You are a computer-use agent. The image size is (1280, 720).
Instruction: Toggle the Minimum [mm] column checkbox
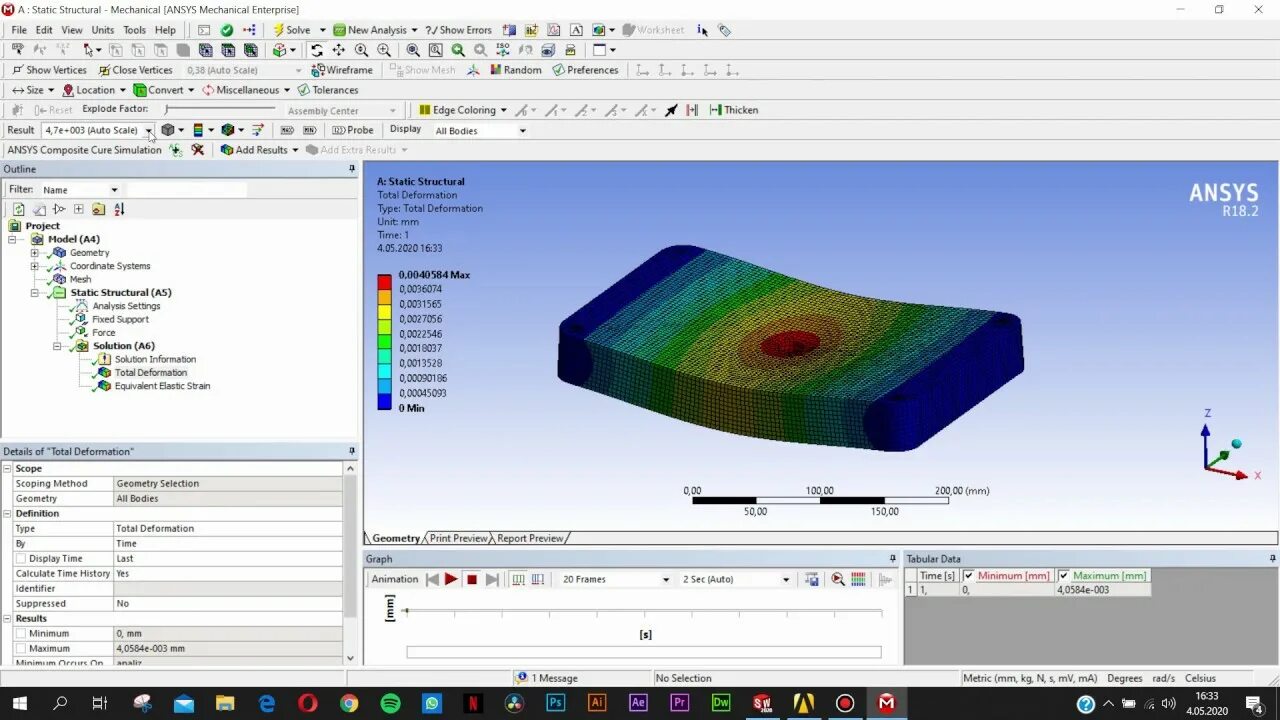[969, 576]
